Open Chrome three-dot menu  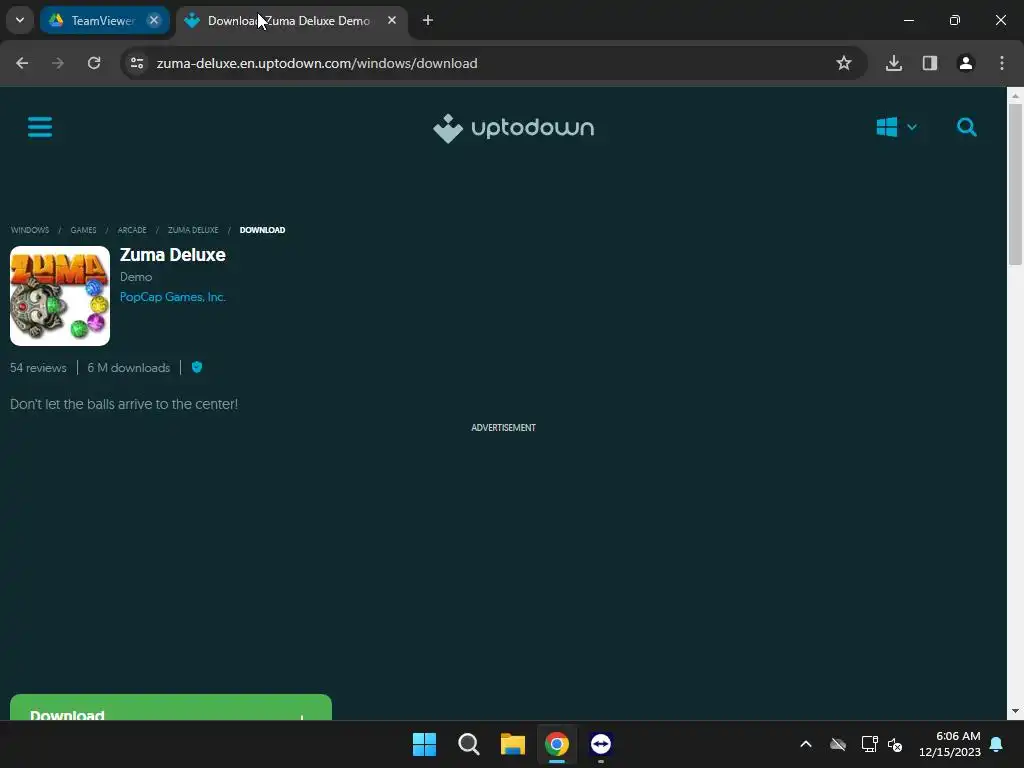point(1002,63)
